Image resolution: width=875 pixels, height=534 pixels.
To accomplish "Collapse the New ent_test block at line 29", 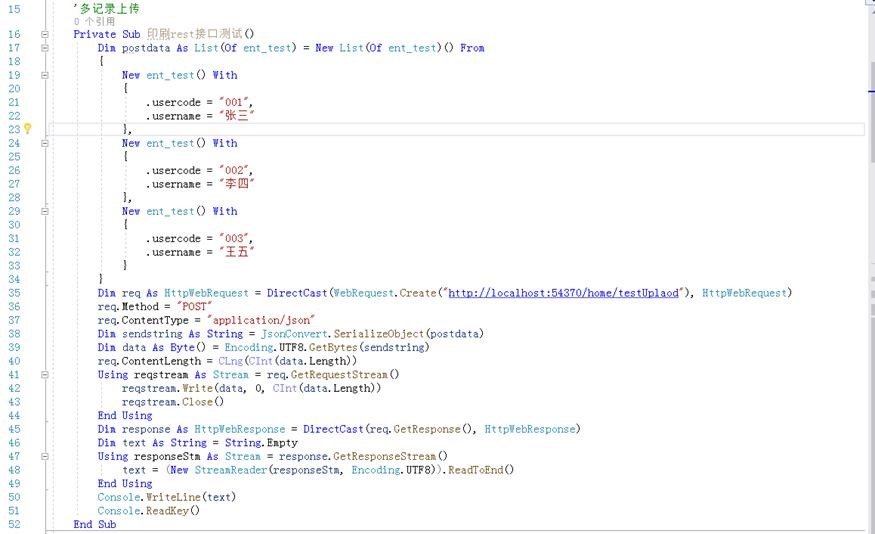I will click(x=45, y=211).
